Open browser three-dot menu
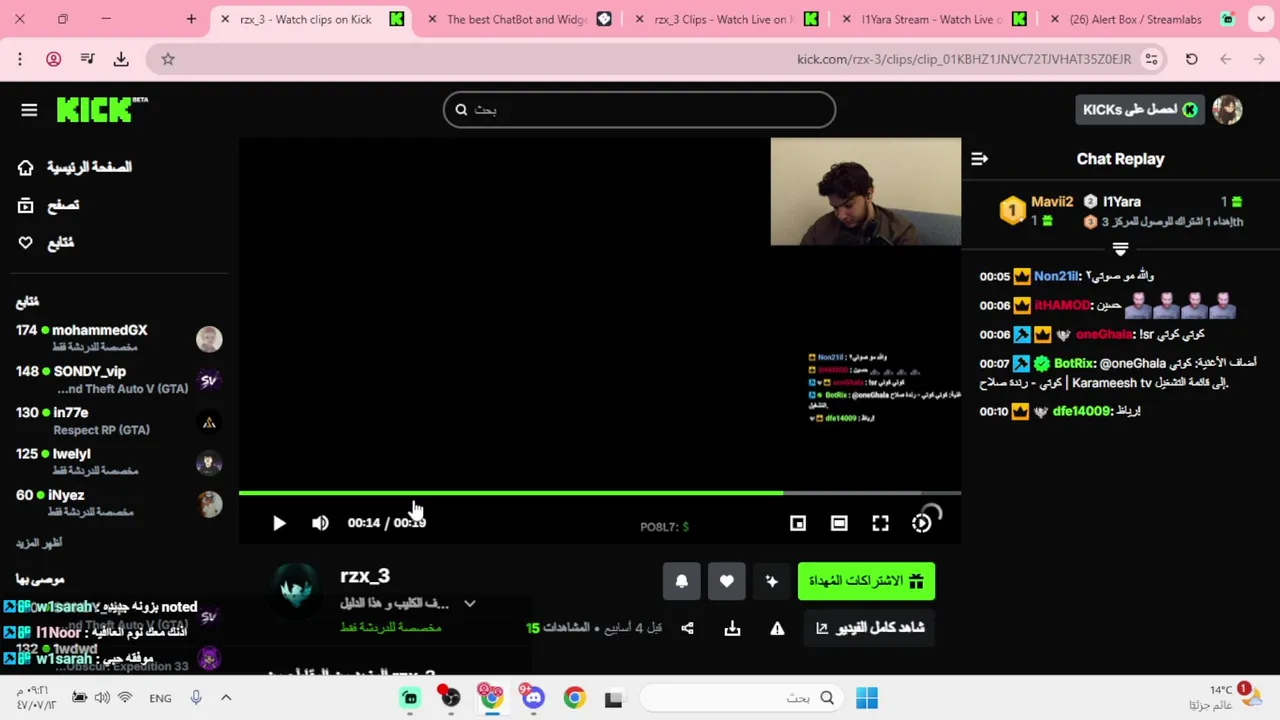The image size is (1280, 720). point(19,59)
